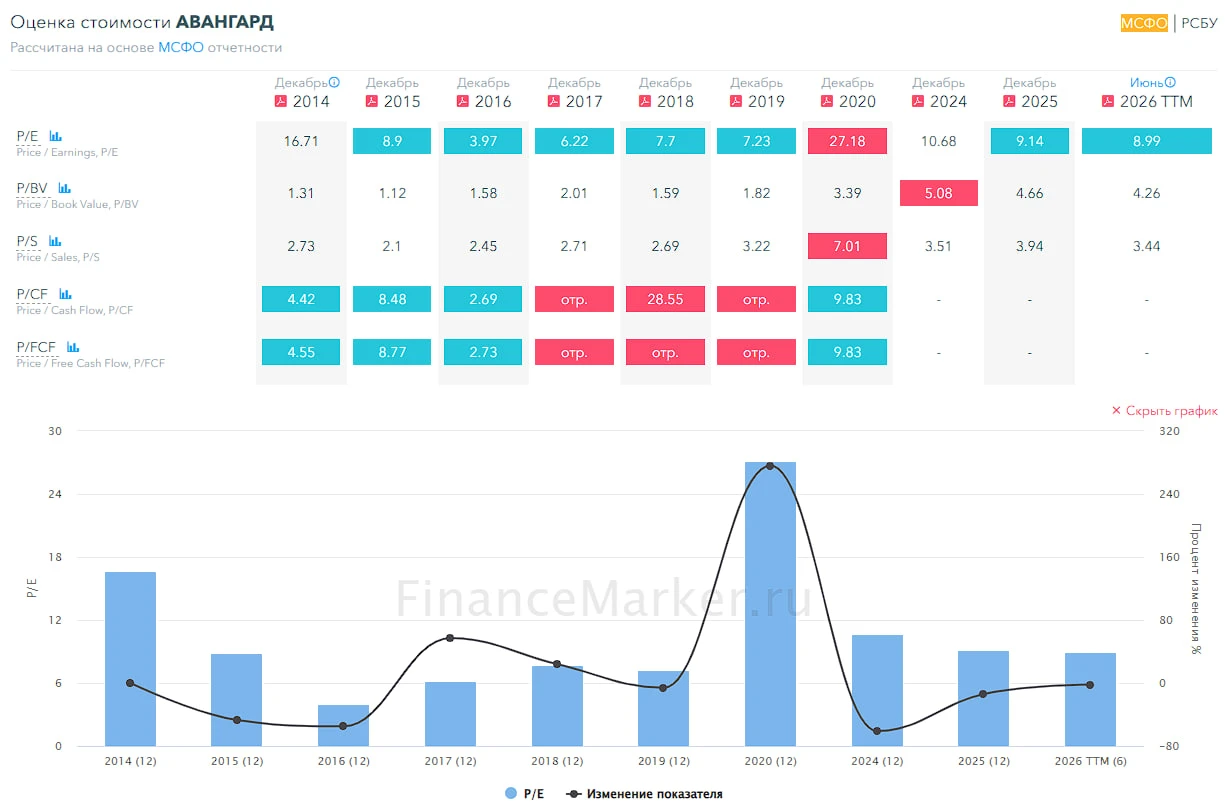The width and height of the screenshot is (1231, 812).
Task: Click the 2016 P/E value 3.97
Action: coord(483,141)
